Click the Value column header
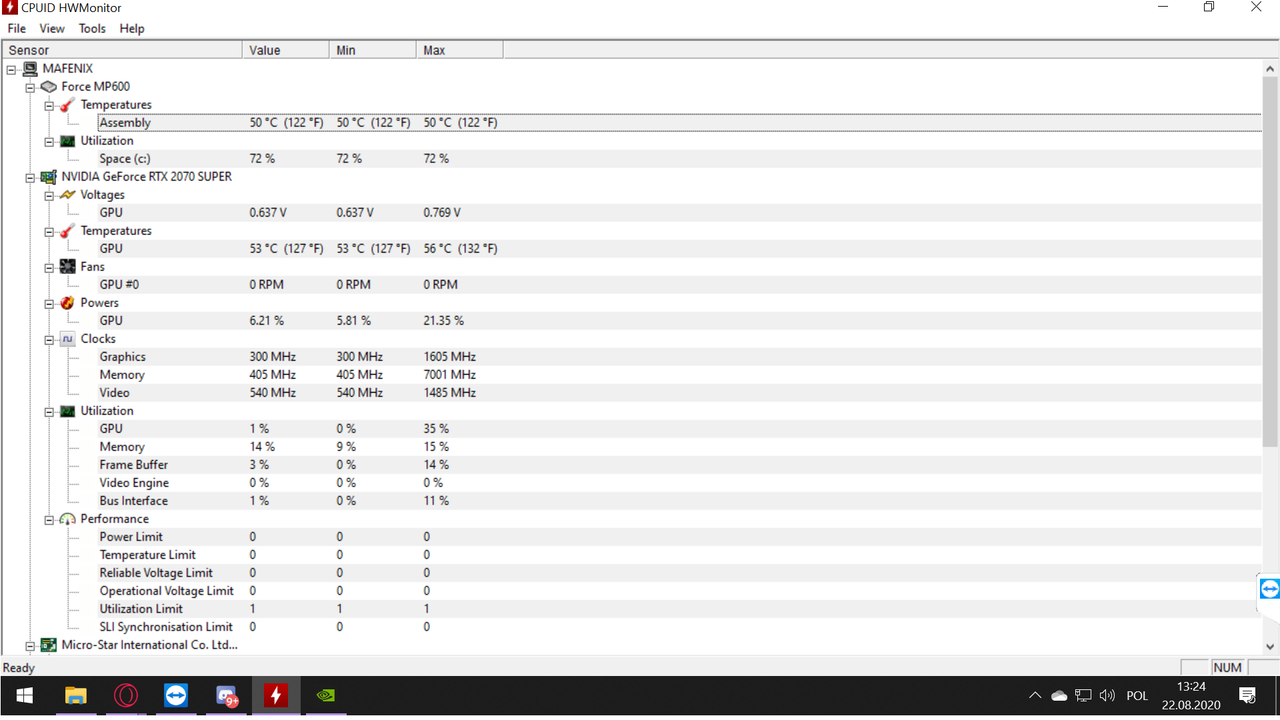This screenshot has width=1280, height=720. coord(286,50)
